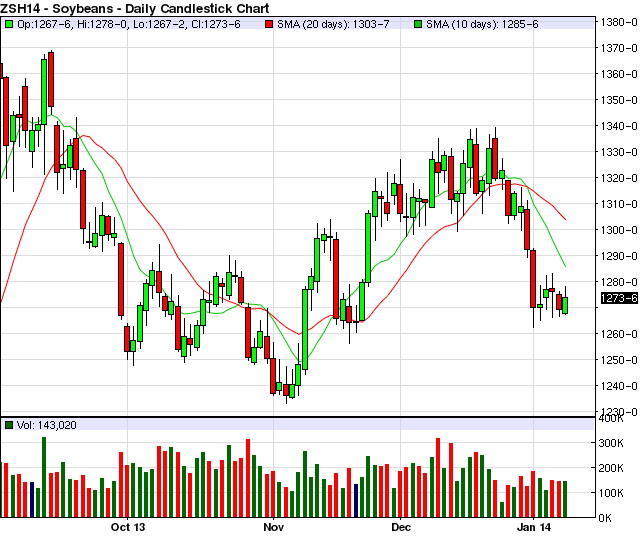Click the 1340-0 price axis label
This screenshot has height=536, width=640.
tap(619, 126)
